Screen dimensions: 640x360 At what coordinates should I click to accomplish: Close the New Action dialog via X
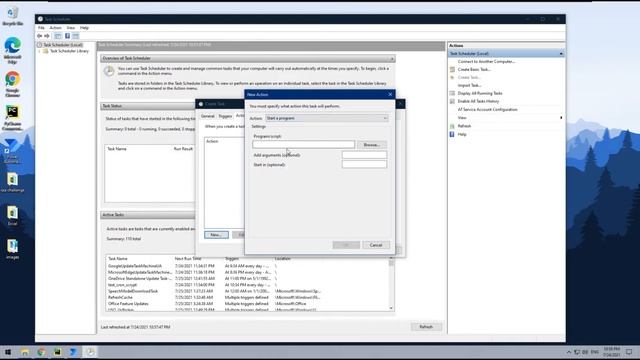(390, 94)
